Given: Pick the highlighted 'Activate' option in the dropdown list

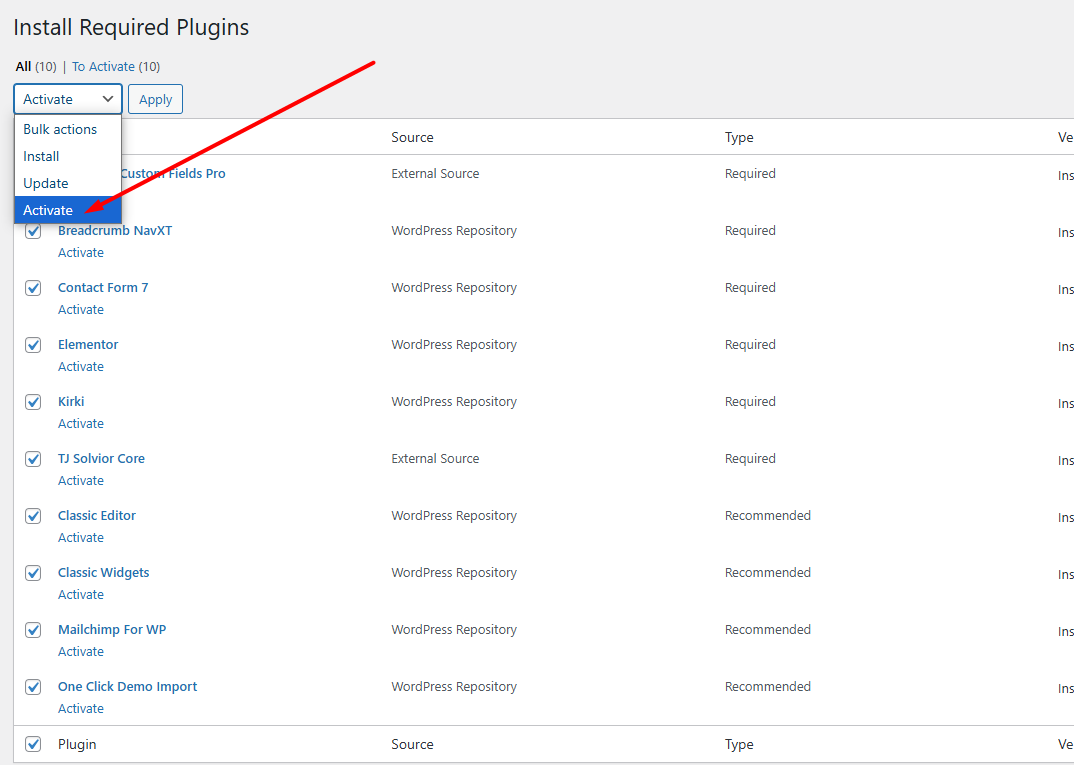Looking at the screenshot, I should 68,210.
